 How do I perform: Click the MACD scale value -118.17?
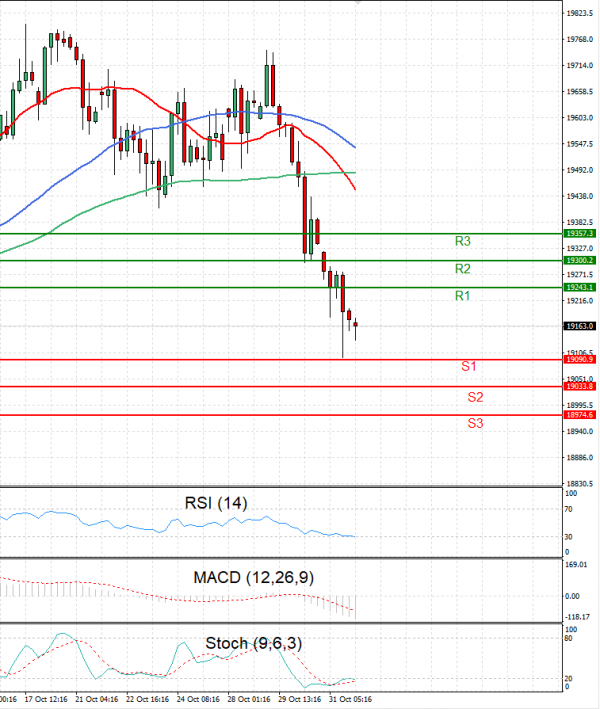(577, 617)
